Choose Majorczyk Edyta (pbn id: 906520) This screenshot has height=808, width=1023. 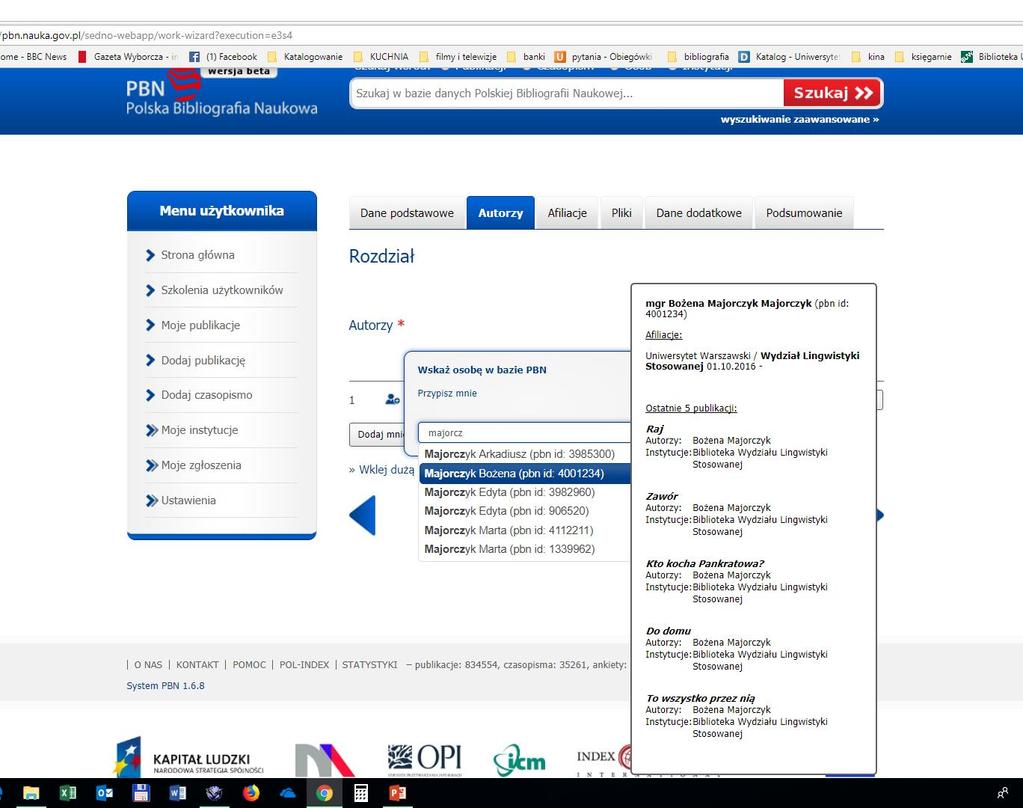525,511
